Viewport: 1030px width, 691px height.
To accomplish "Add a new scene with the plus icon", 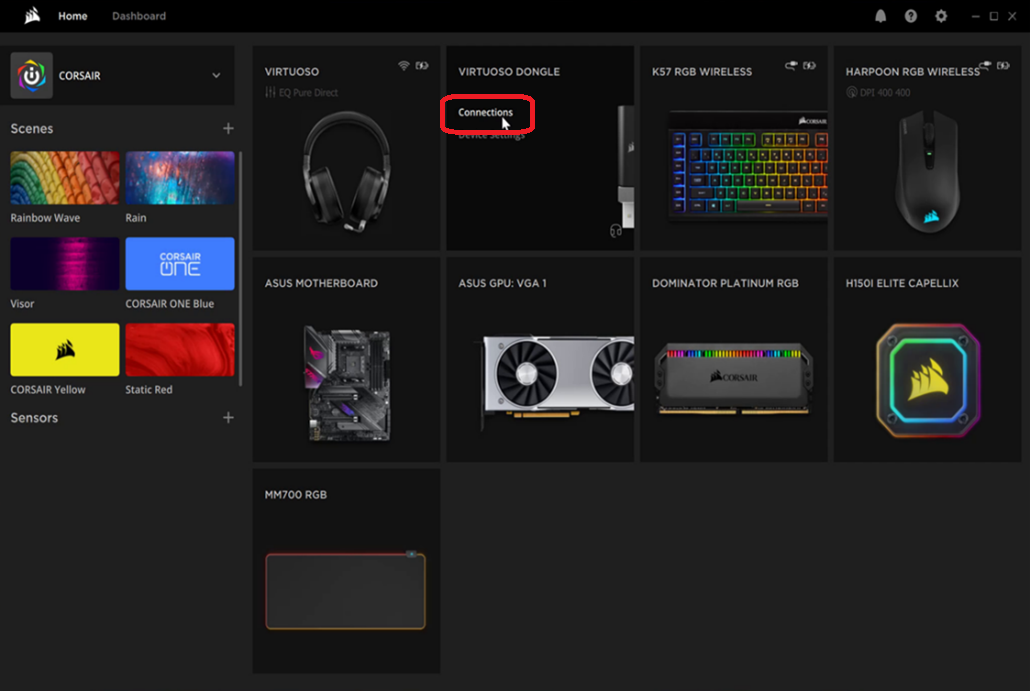I will 228,128.
